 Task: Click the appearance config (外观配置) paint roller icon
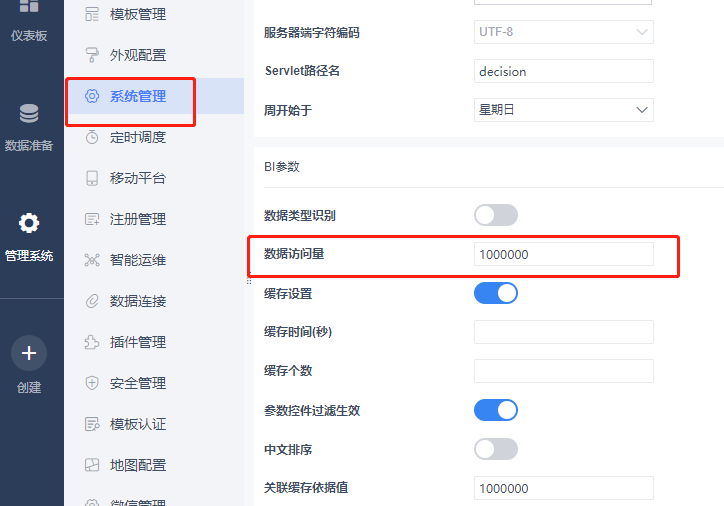click(x=92, y=55)
